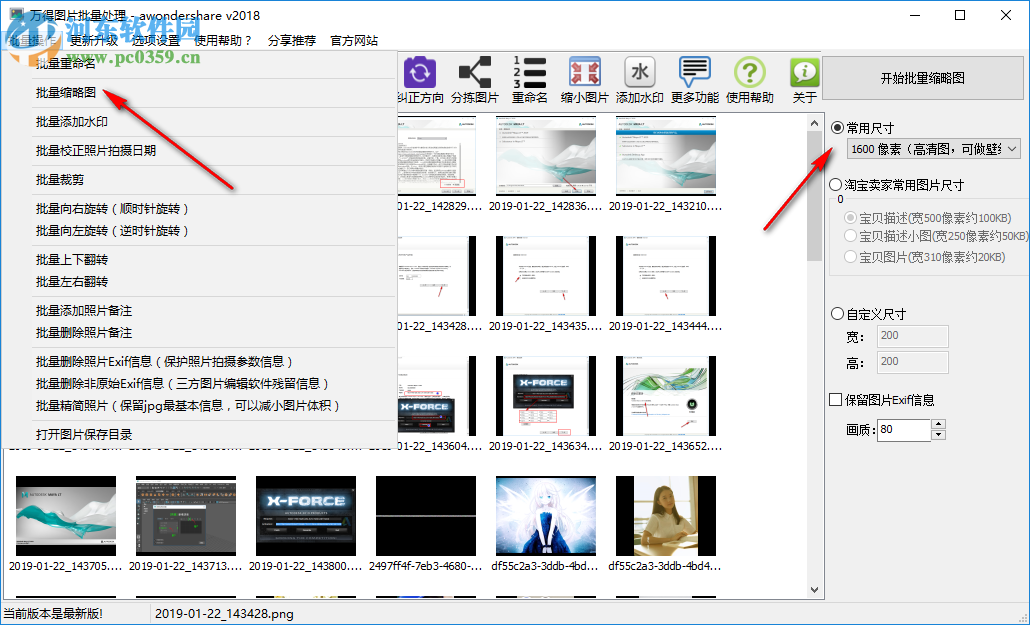The image size is (1030, 625).
Task: Select the X-FORCE thumbnail at bottom
Action: point(305,515)
